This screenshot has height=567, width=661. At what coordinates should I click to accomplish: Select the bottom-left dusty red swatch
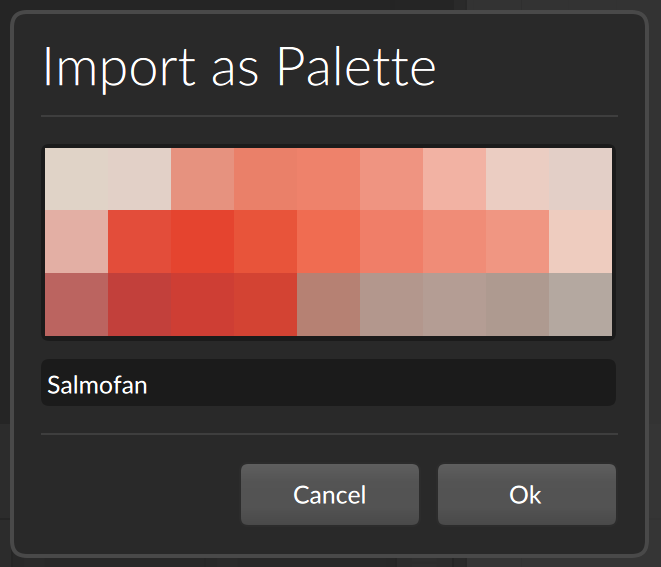click(x=76, y=304)
